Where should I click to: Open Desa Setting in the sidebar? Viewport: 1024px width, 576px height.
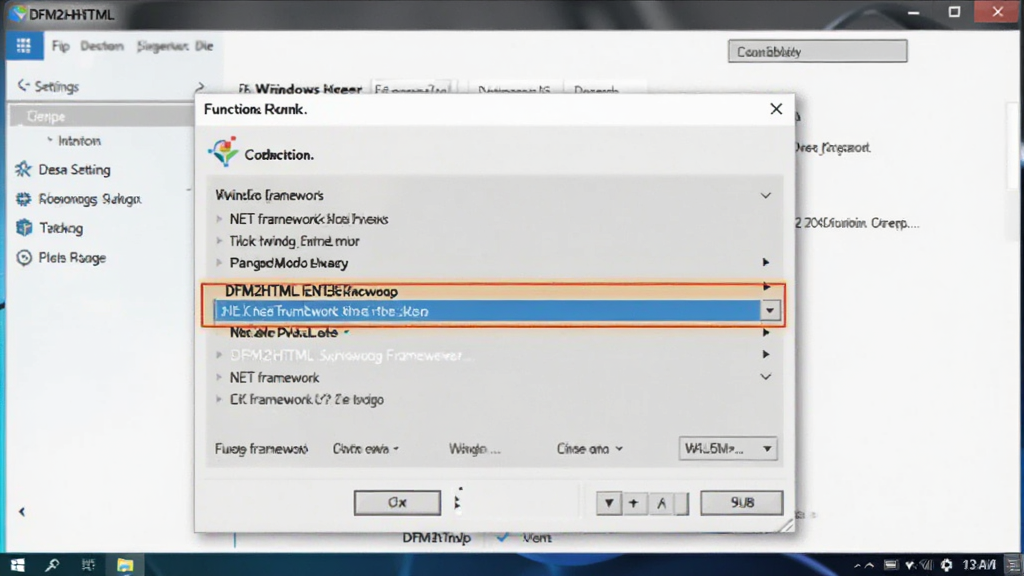pos(74,170)
